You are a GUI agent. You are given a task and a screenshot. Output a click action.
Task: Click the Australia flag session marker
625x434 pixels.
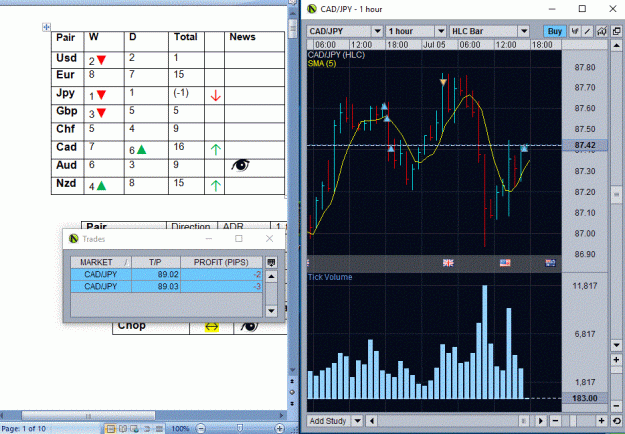tap(550, 263)
